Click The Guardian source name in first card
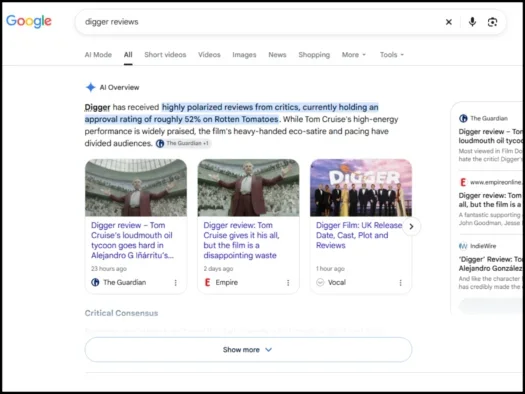The image size is (525, 394). pyautogui.click(x=125, y=282)
